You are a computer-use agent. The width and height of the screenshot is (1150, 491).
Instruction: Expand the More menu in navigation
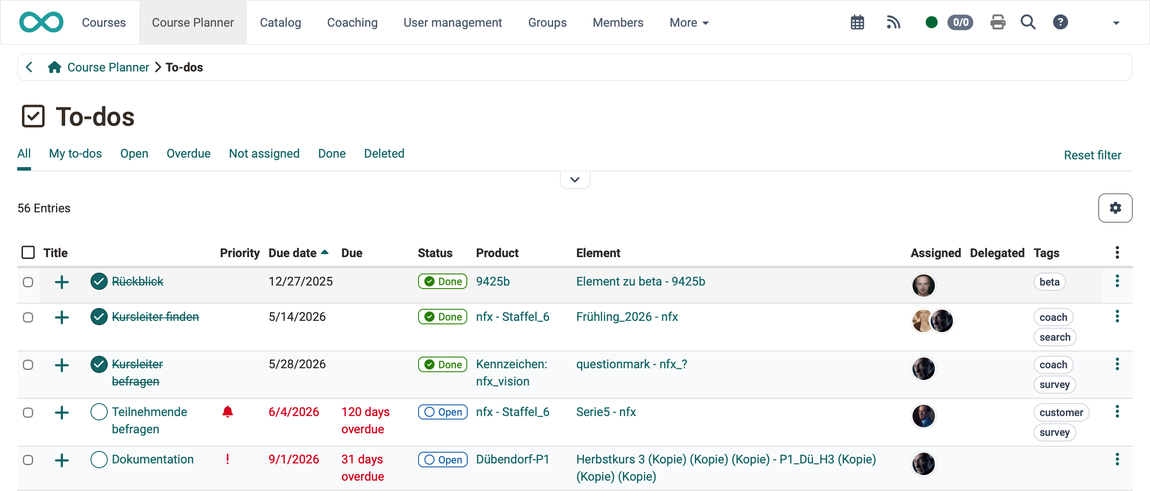click(689, 23)
